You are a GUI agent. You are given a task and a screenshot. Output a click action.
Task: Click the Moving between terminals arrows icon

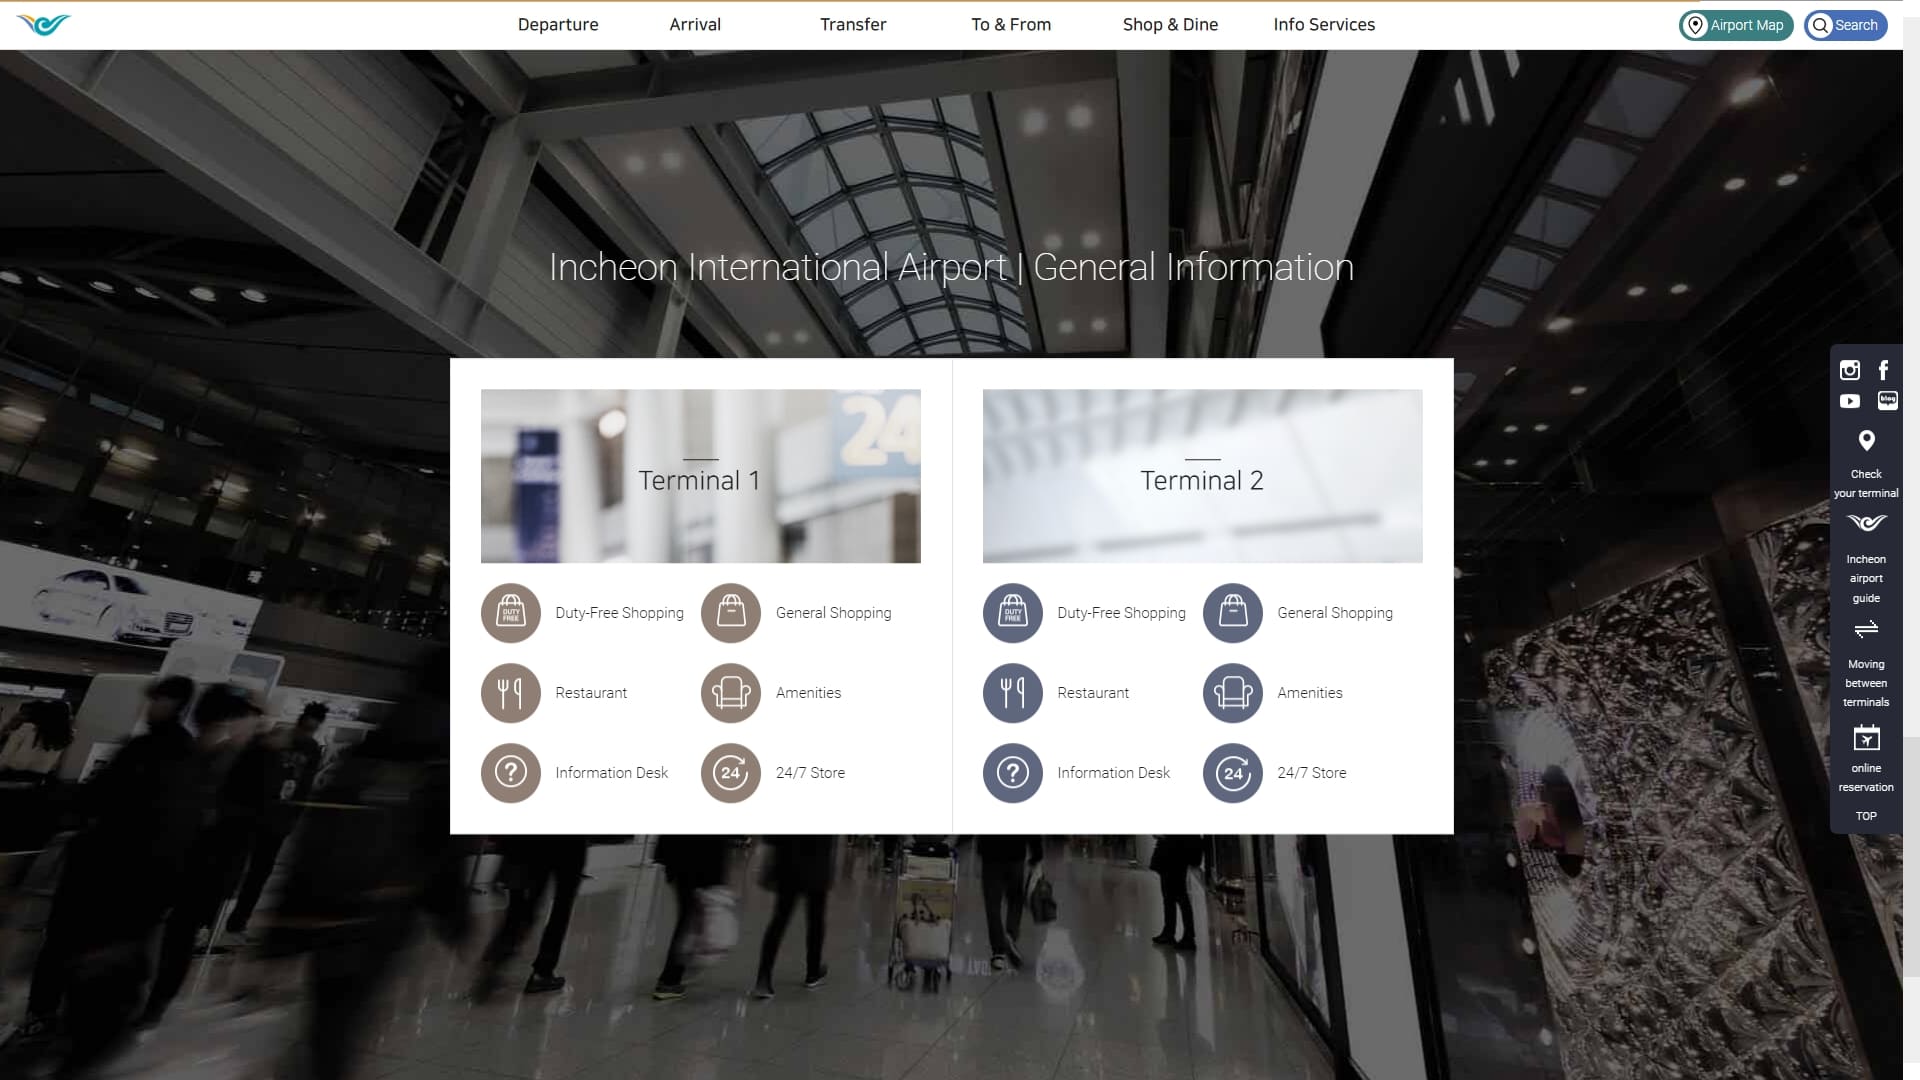point(1867,629)
